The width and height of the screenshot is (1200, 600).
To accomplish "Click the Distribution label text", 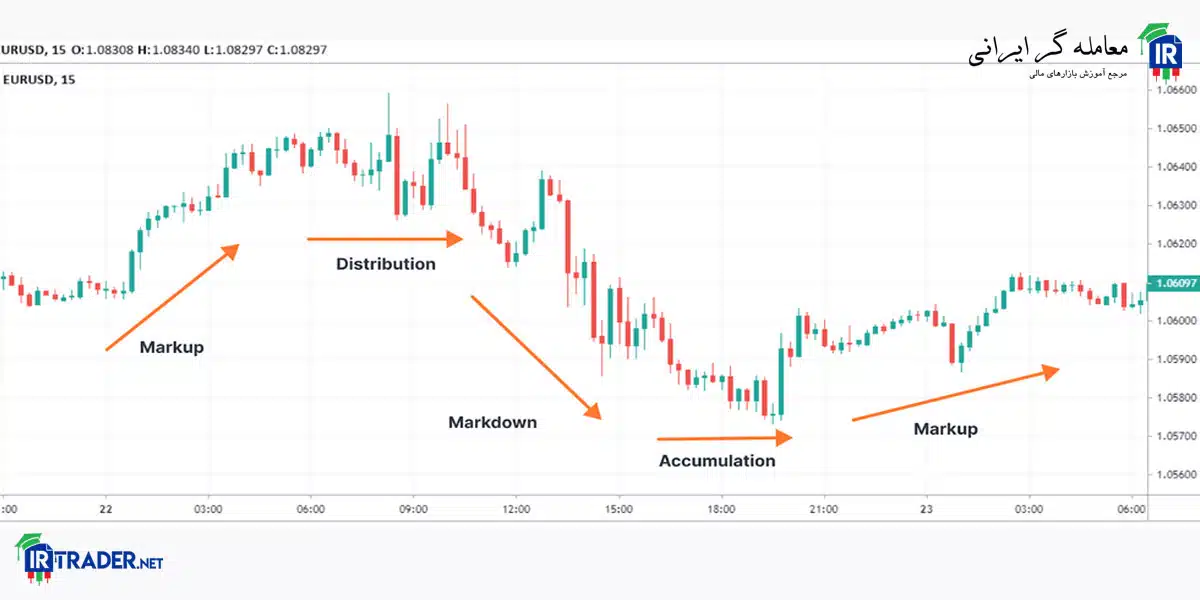I will (x=386, y=264).
